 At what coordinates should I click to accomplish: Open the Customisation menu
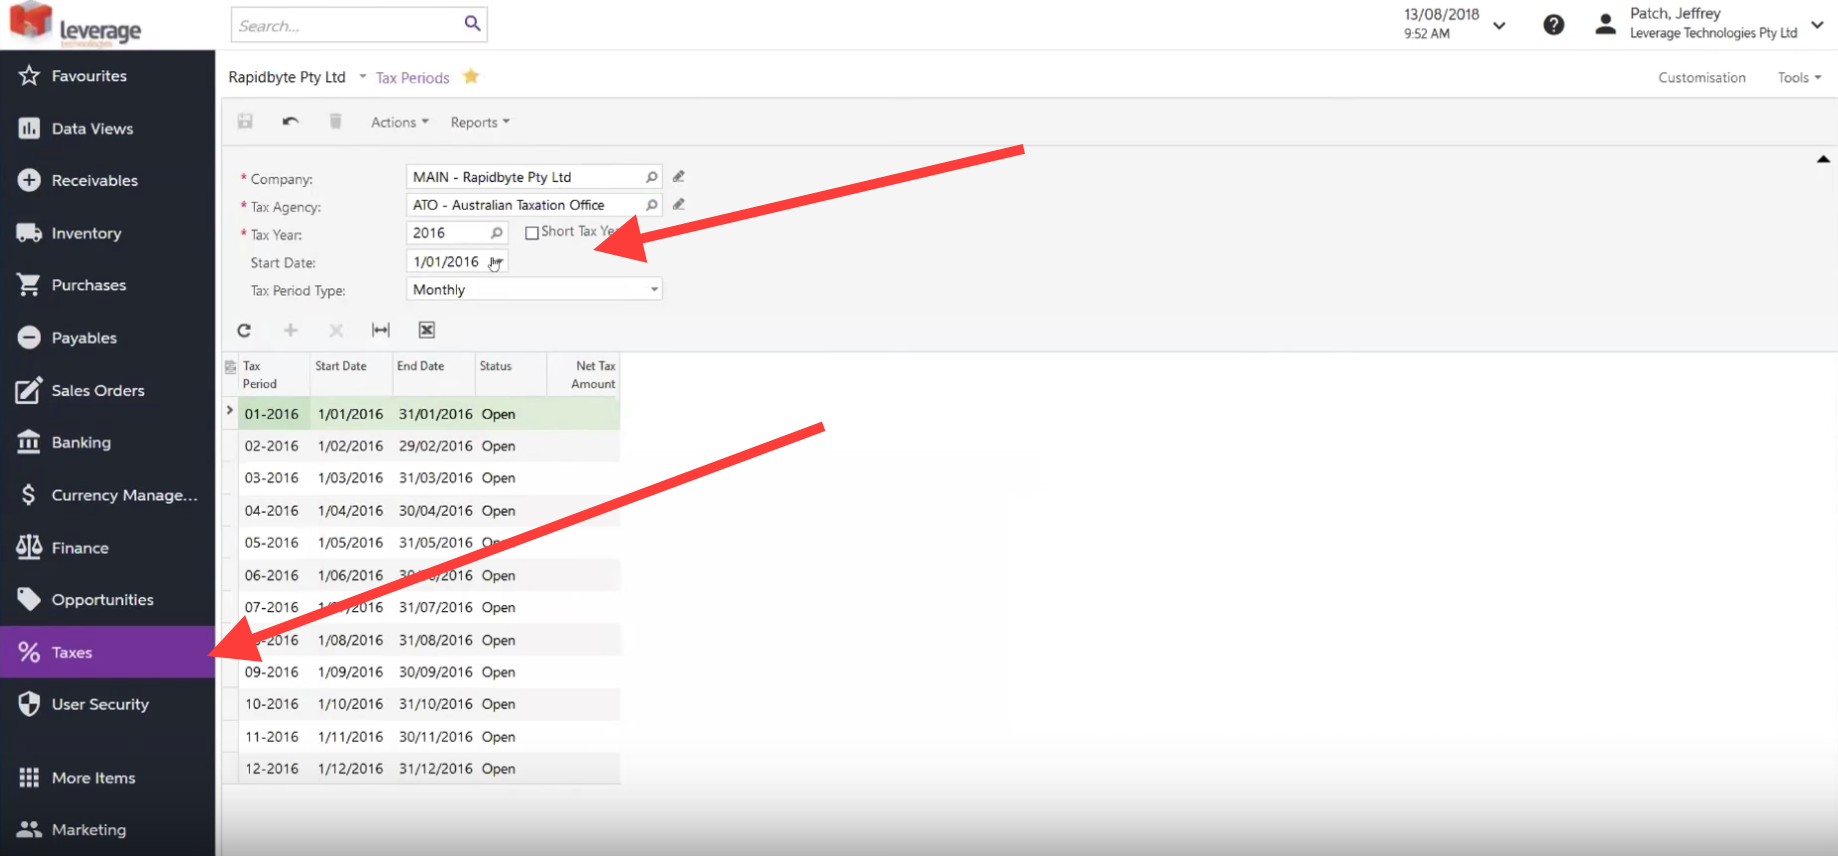tap(1702, 77)
